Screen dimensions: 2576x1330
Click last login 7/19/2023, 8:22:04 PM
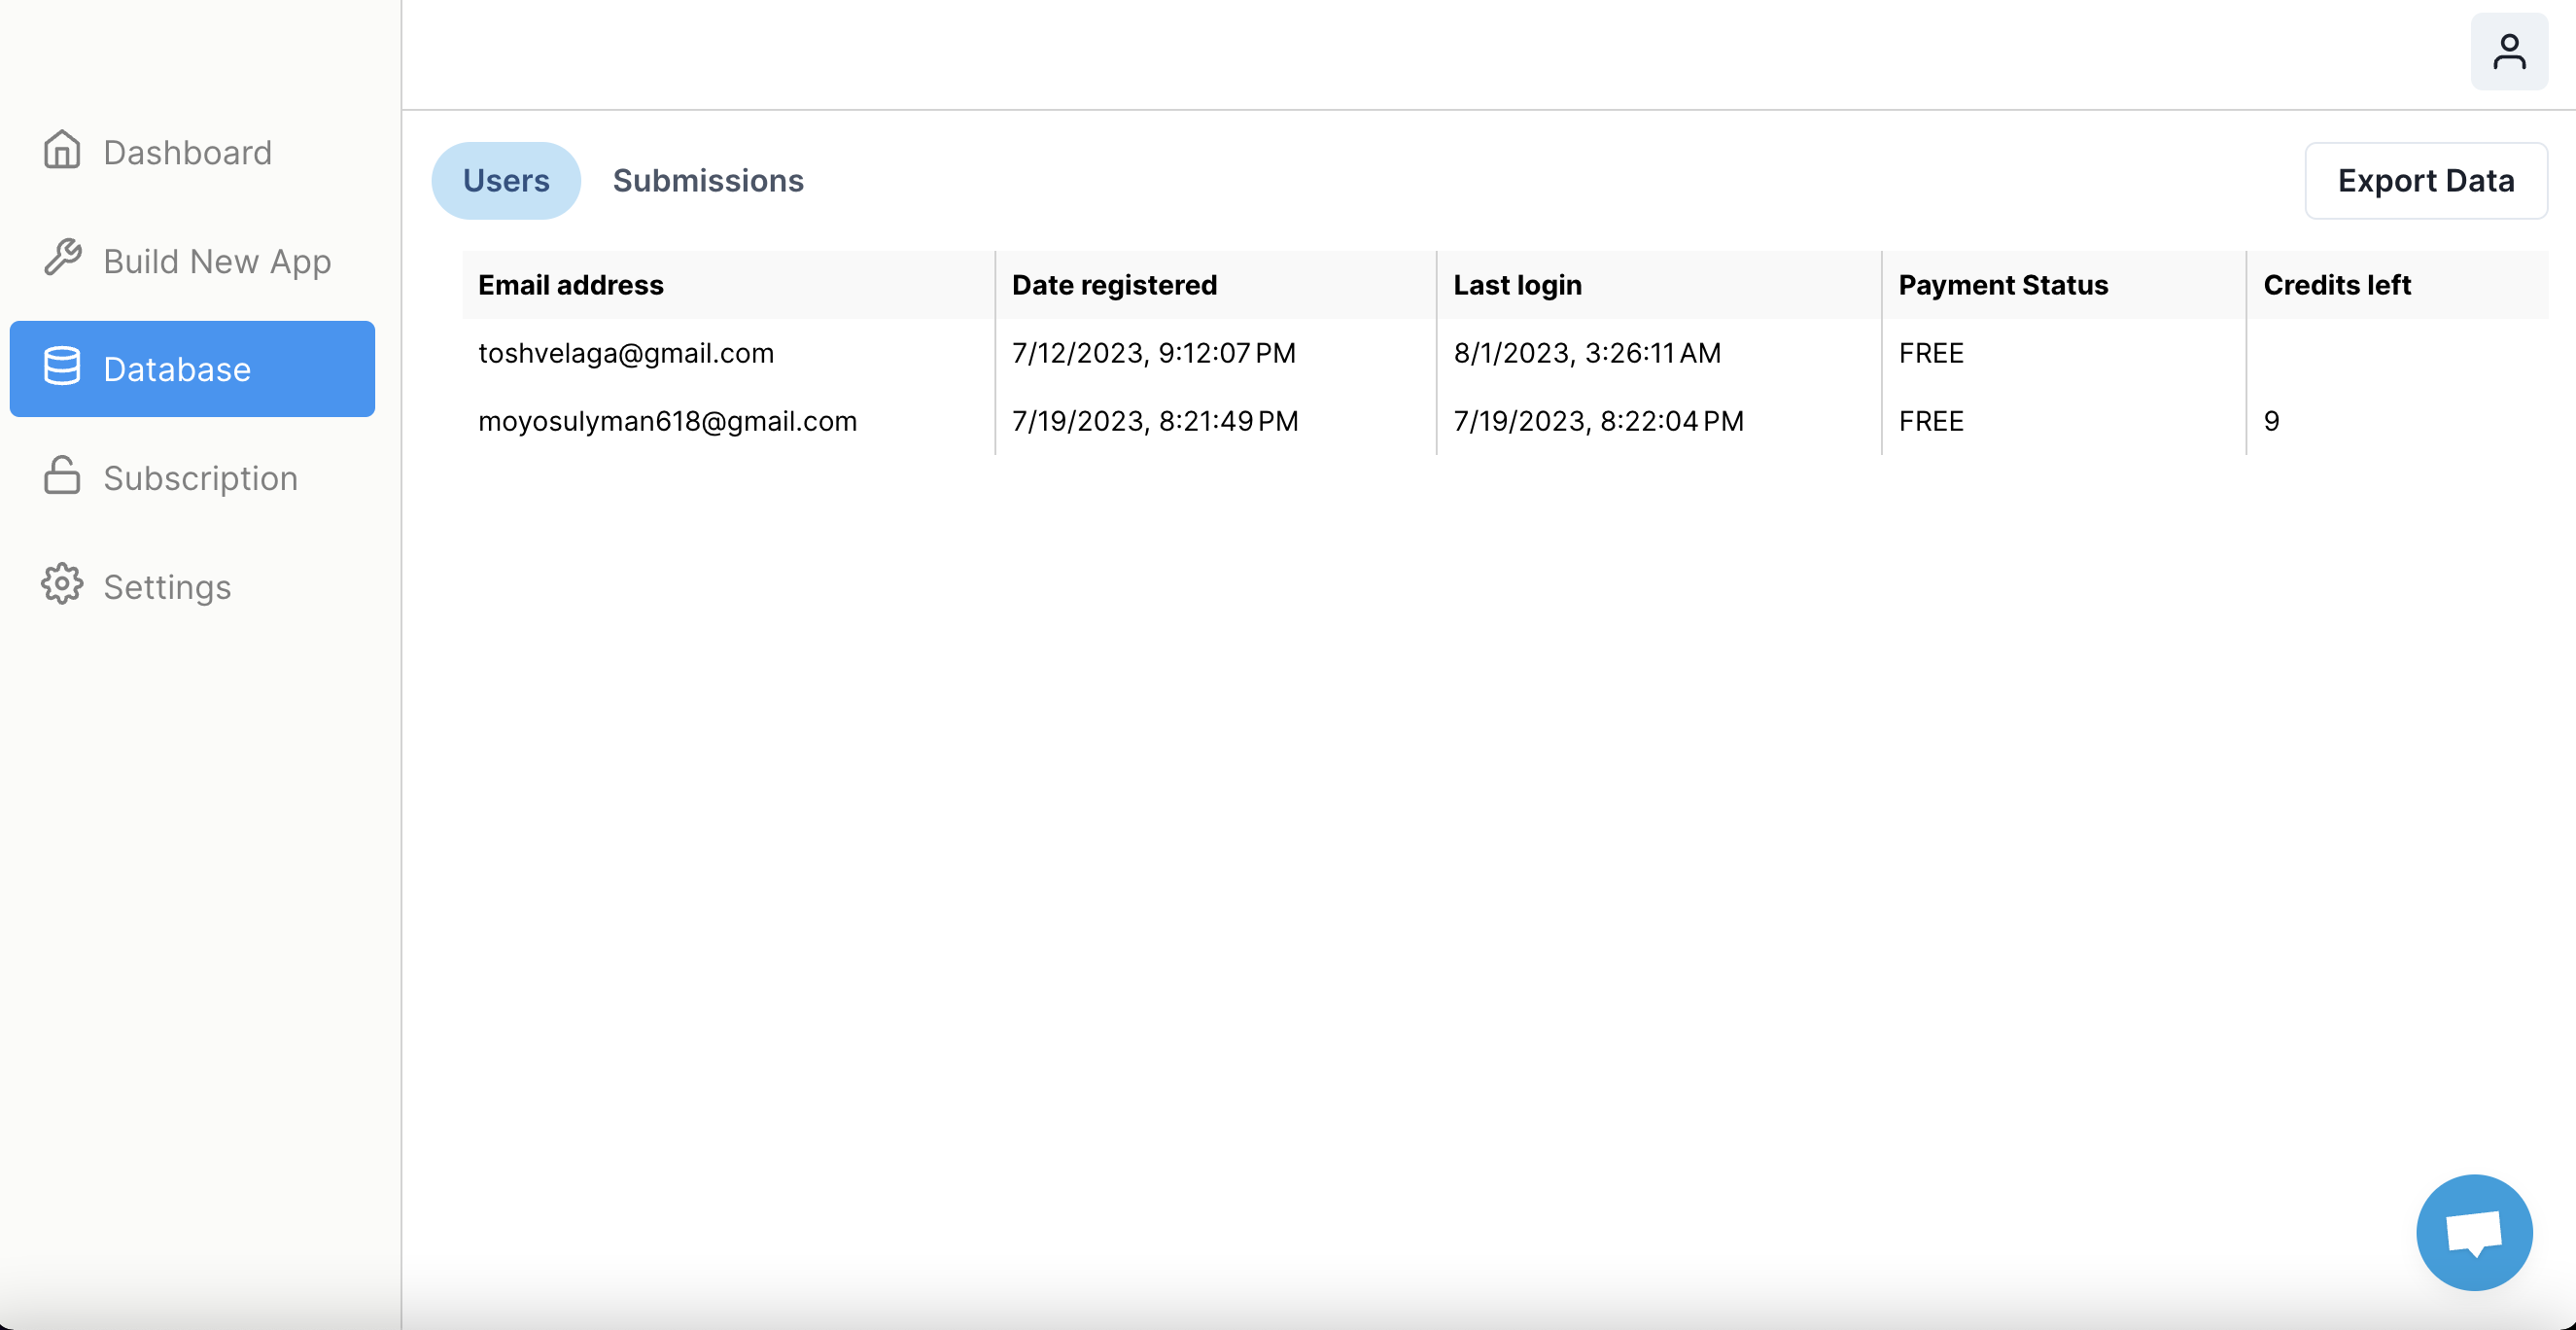(1598, 421)
